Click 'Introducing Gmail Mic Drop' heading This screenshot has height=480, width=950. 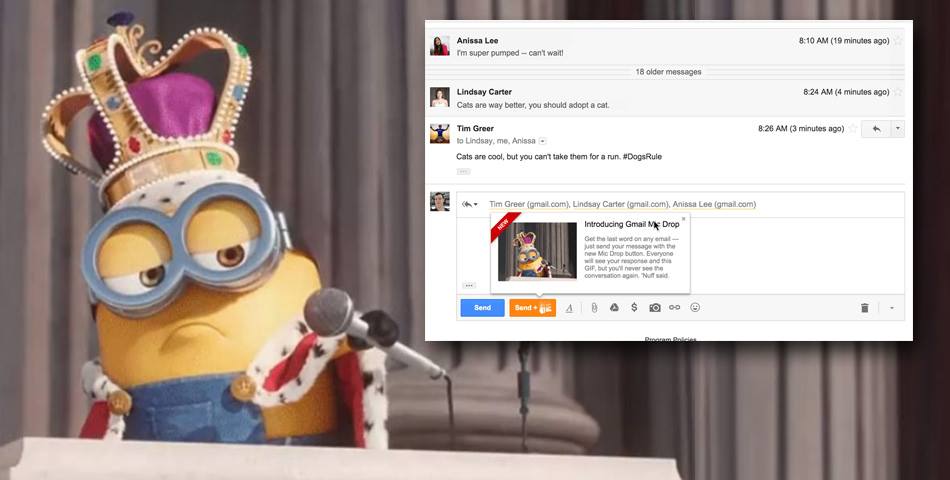(632, 225)
